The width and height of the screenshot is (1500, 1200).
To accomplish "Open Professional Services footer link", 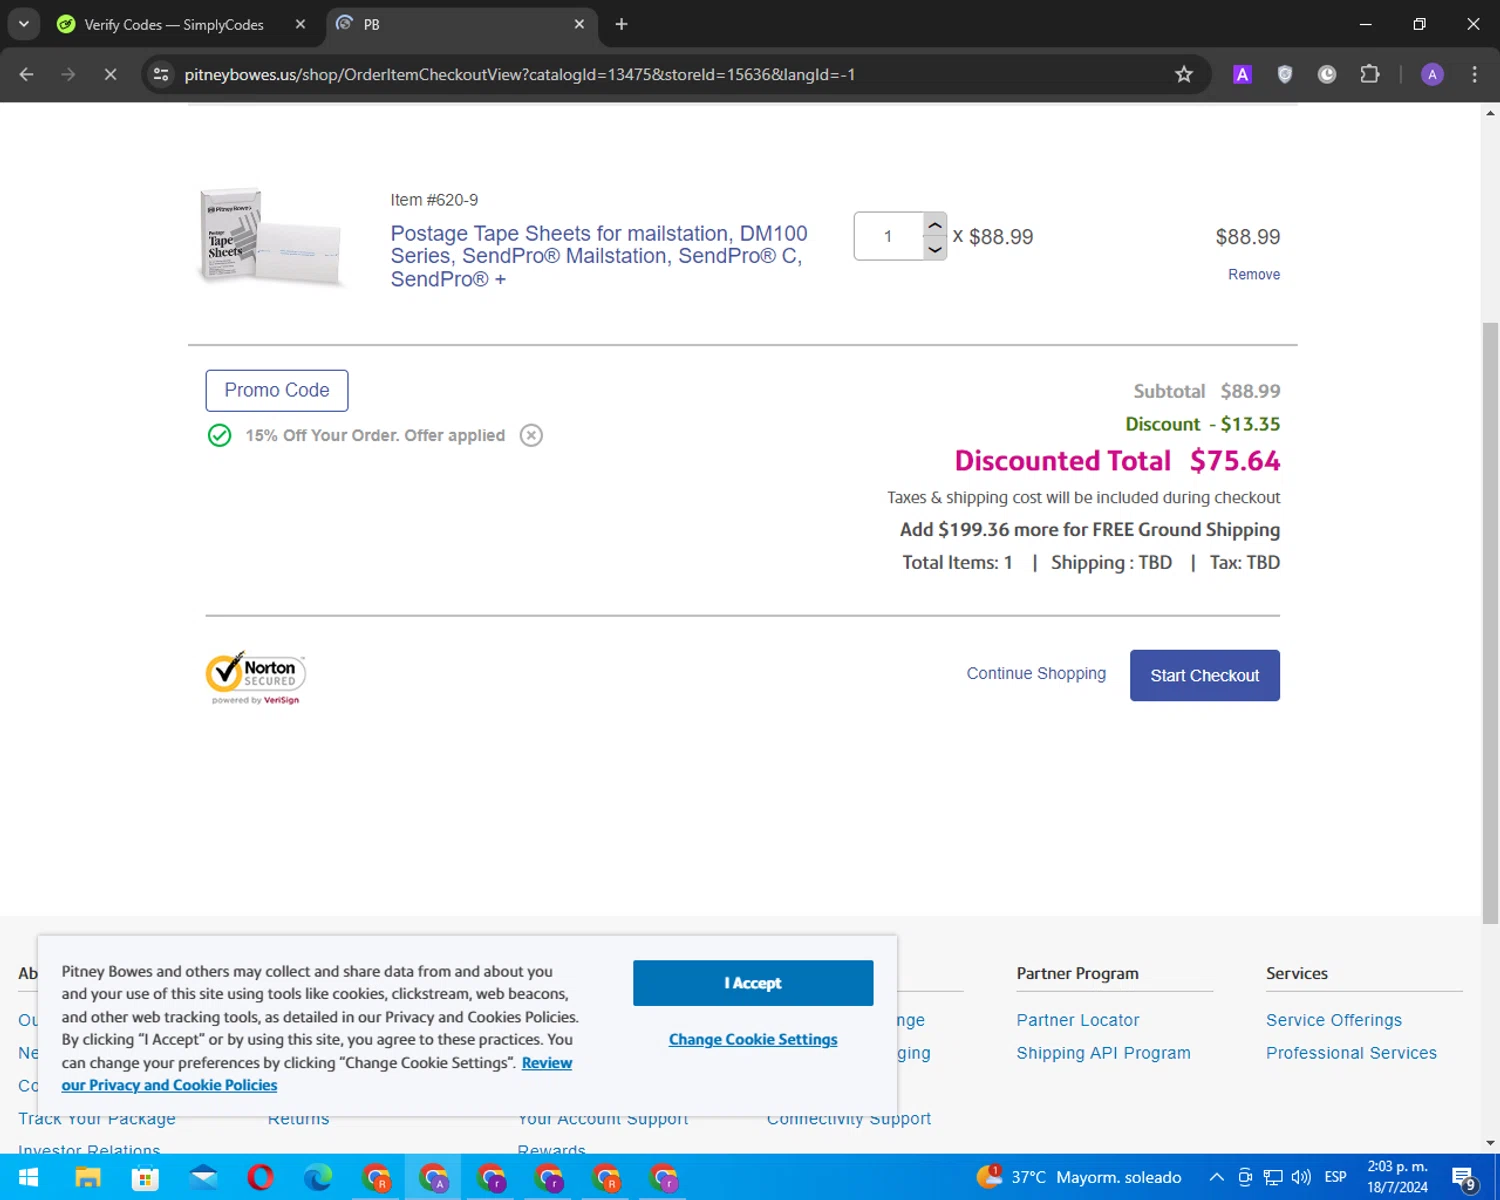I will [1351, 1053].
